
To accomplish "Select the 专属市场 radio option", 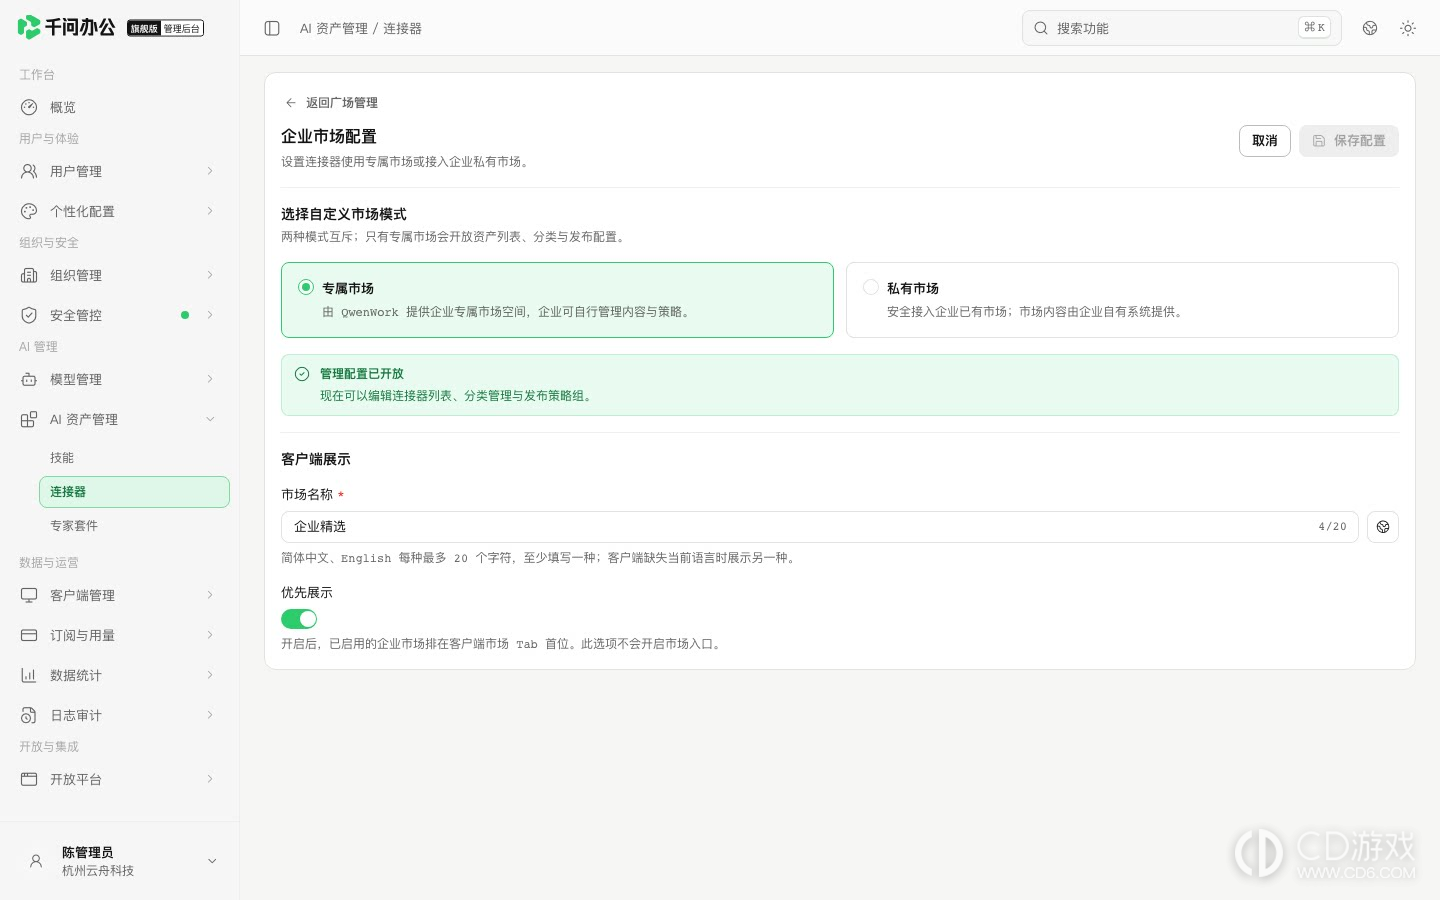I will pos(306,287).
